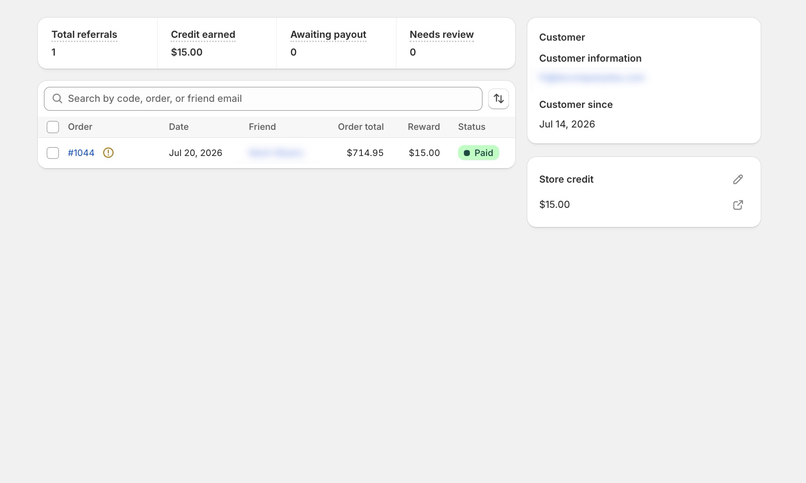The height and width of the screenshot is (483, 806).
Task: Sort by the Date column header
Action: 178,127
